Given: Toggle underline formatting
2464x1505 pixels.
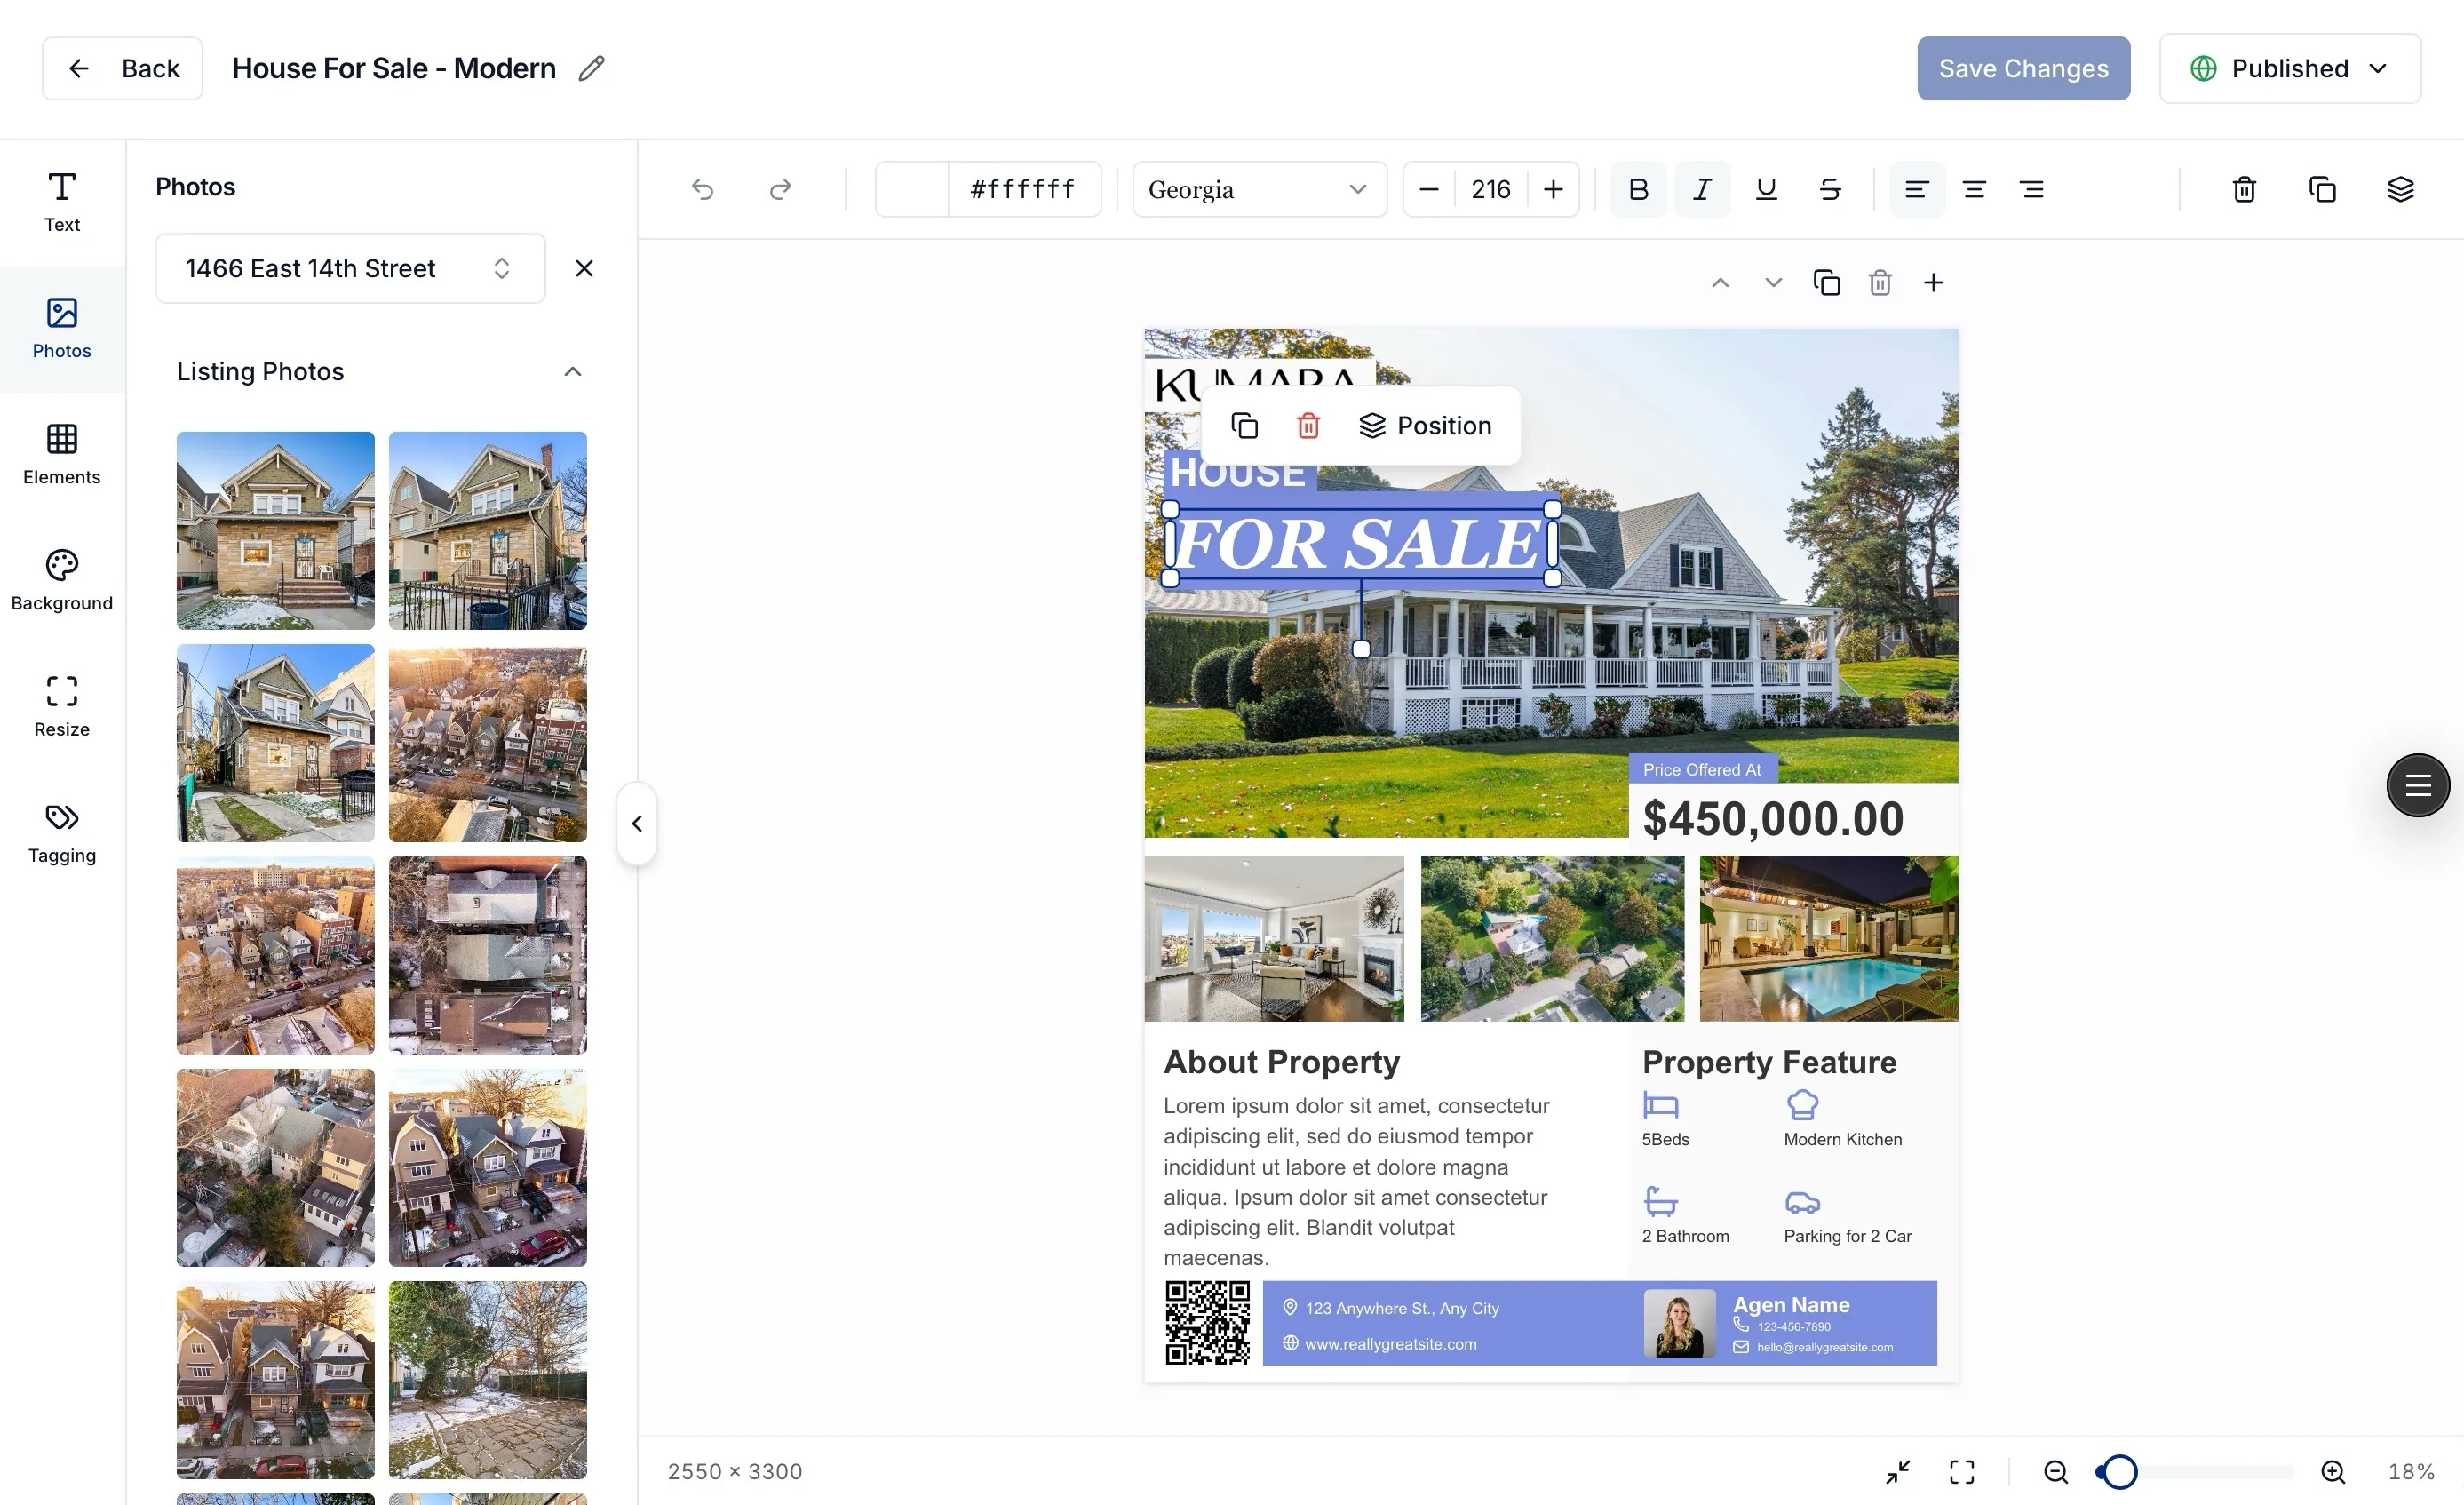Looking at the screenshot, I should click(x=1766, y=189).
